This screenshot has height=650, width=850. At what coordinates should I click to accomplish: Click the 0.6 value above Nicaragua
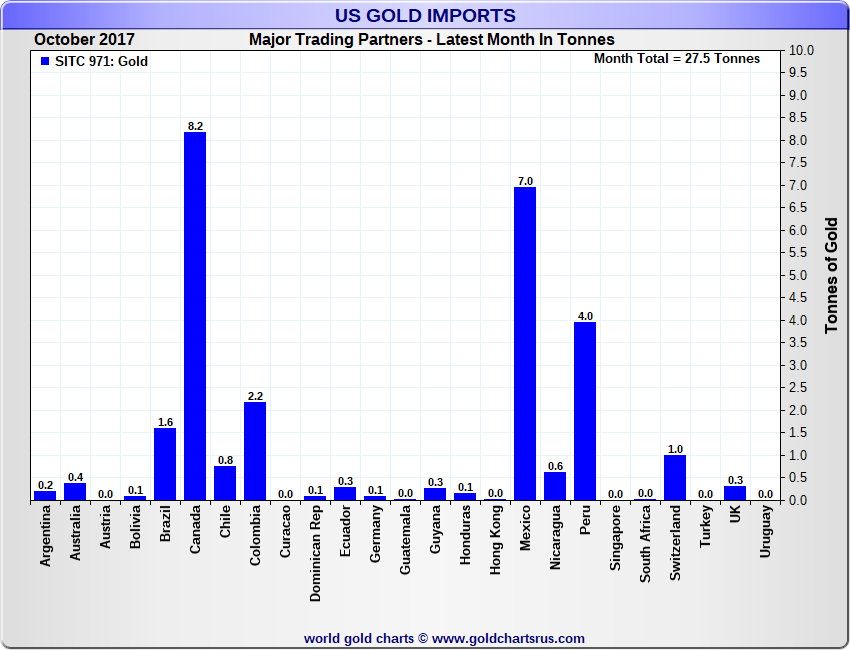tap(556, 466)
